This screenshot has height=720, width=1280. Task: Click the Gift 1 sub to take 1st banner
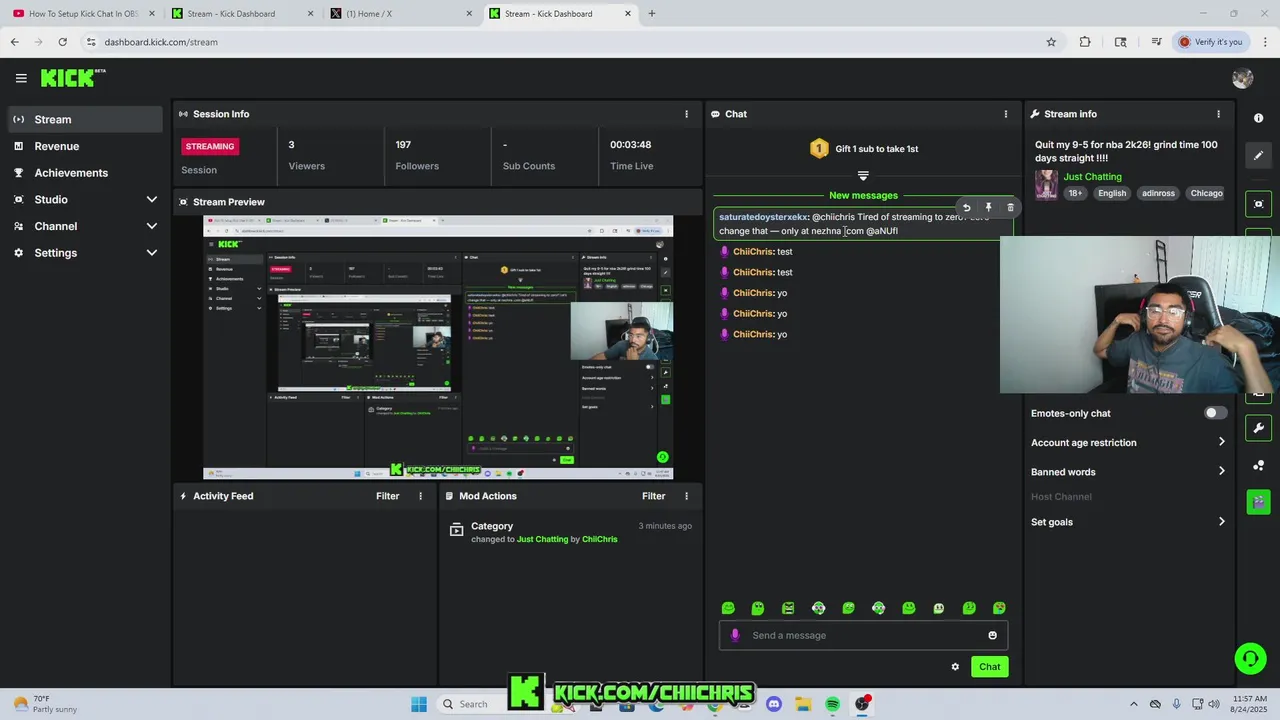pos(864,149)
